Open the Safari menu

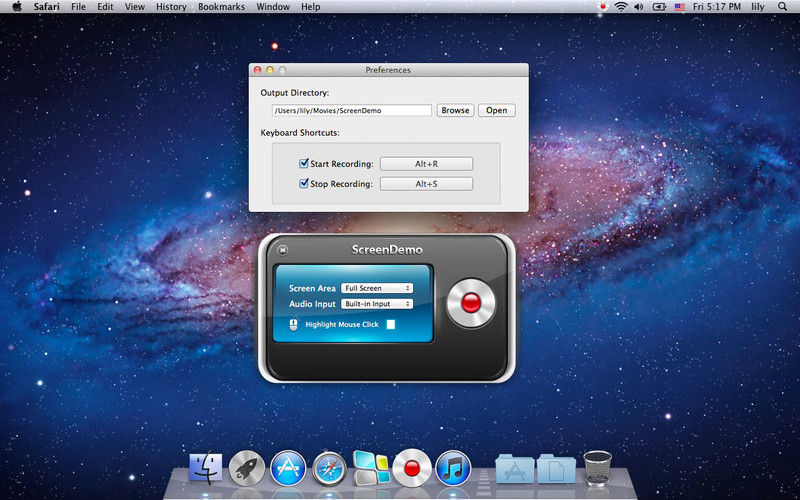[46, 7]
